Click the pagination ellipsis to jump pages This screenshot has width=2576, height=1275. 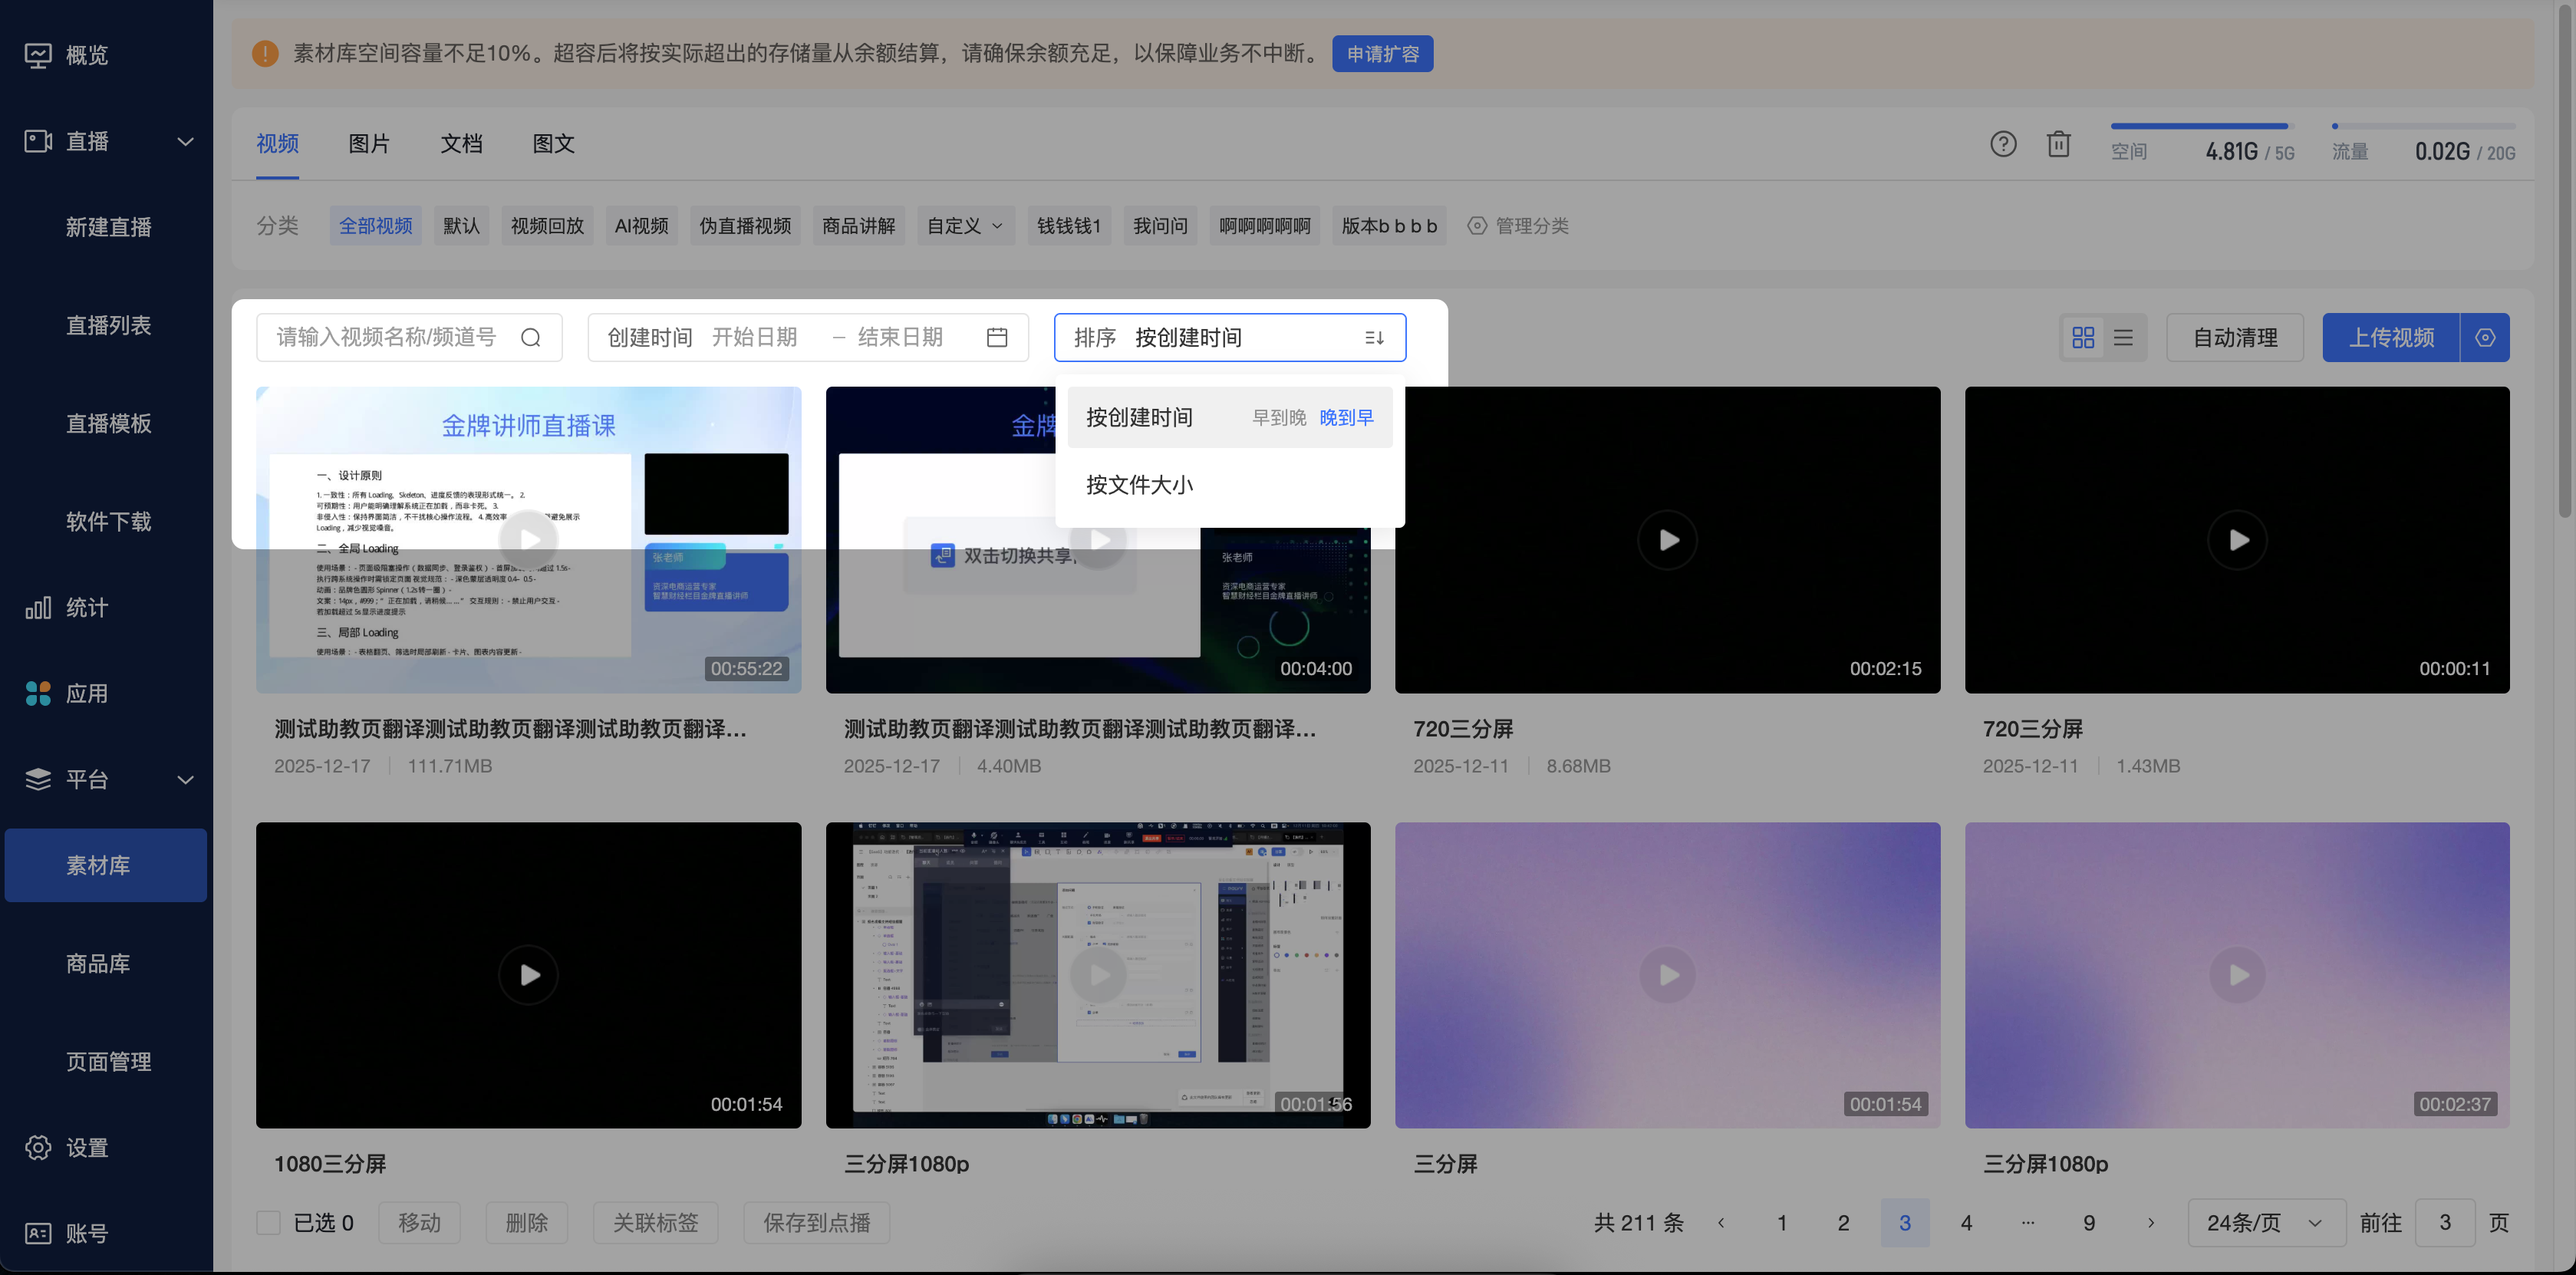(2028, 1223)
